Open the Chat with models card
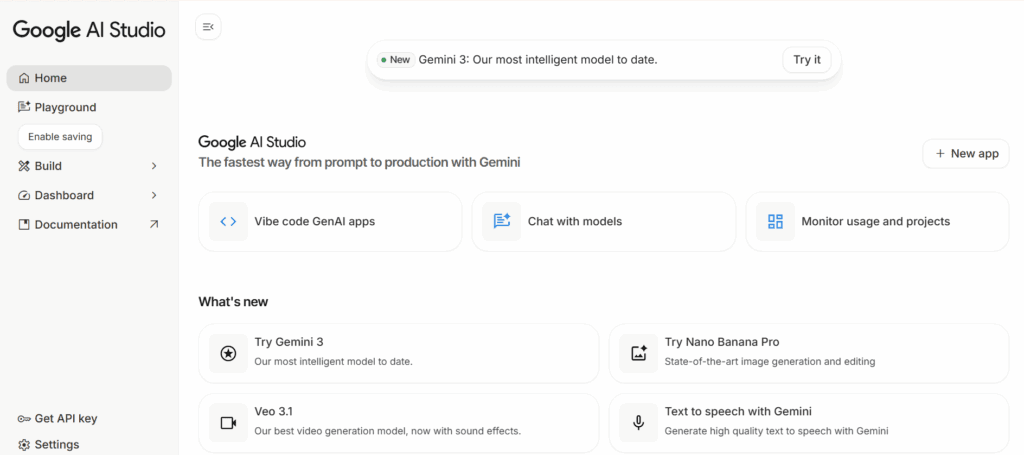This screenshot has width=1024, height=455. [x=603, y=221]
